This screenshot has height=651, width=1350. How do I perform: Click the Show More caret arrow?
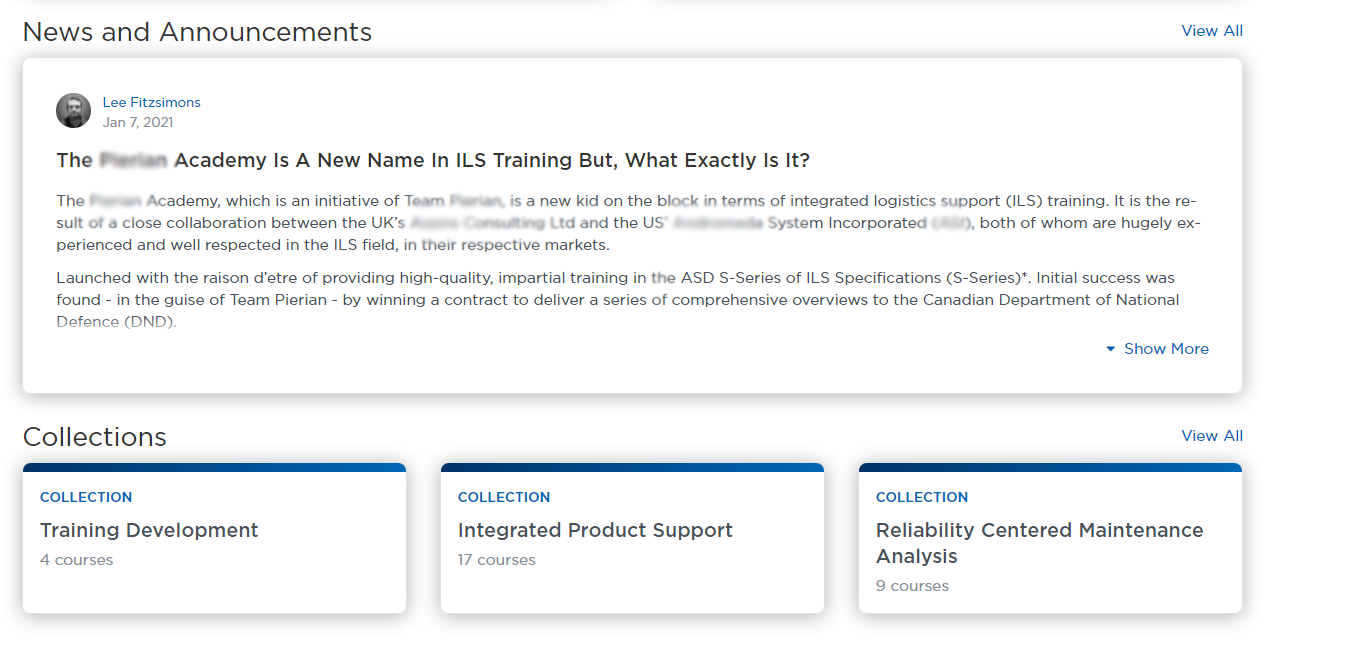1111,349
